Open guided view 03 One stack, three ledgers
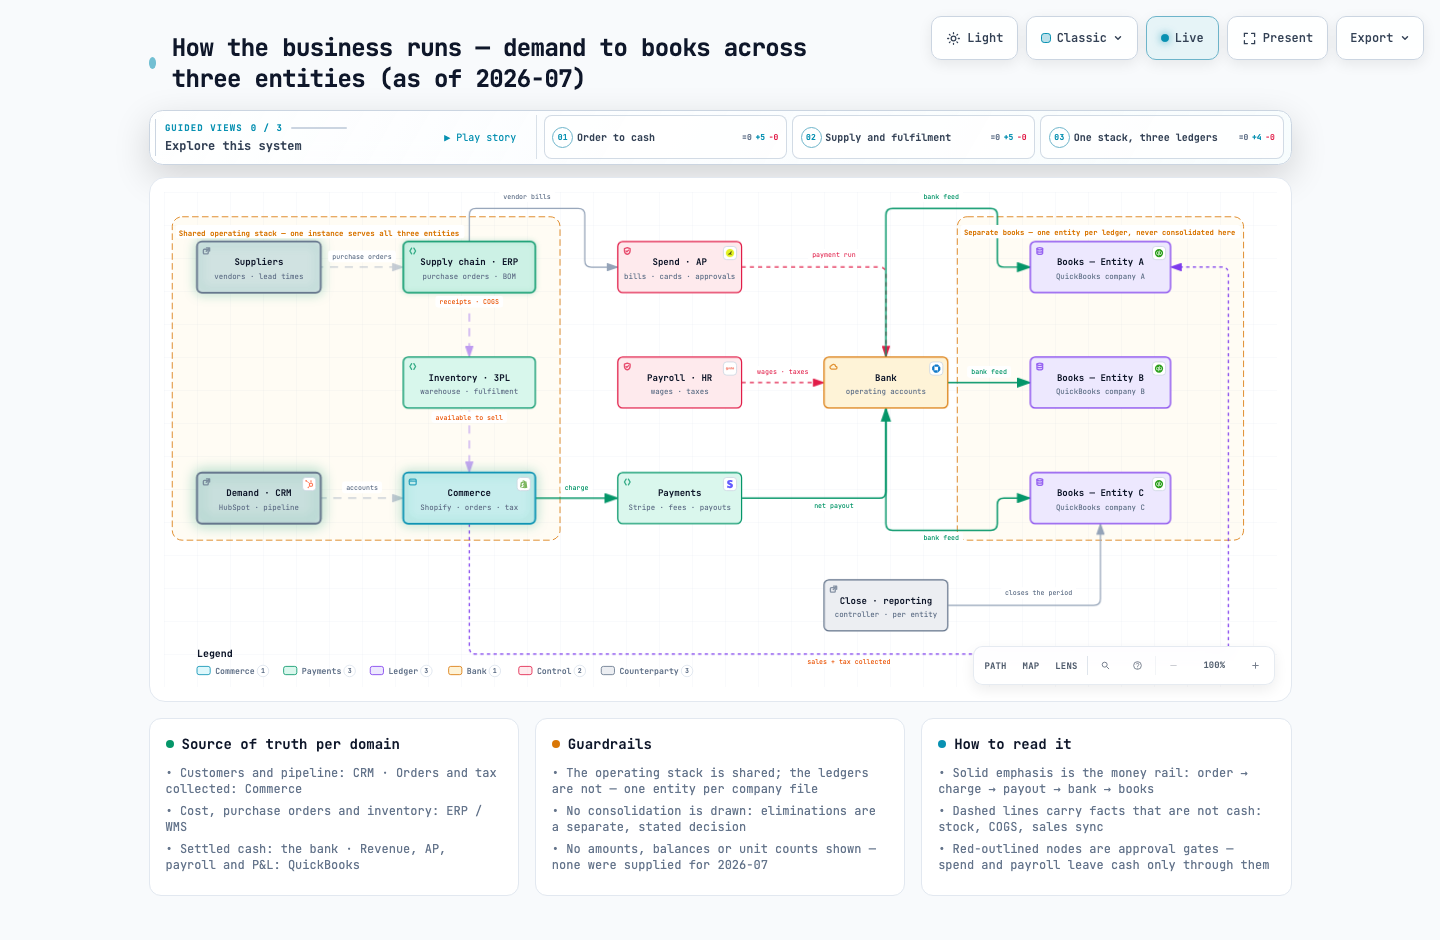The image size is (1440, 940). [1161, 137]
